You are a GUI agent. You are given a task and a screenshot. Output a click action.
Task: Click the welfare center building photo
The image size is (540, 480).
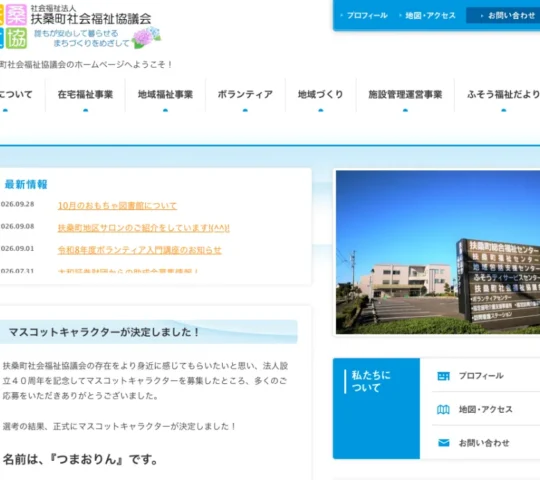click(x=438, y=252)
